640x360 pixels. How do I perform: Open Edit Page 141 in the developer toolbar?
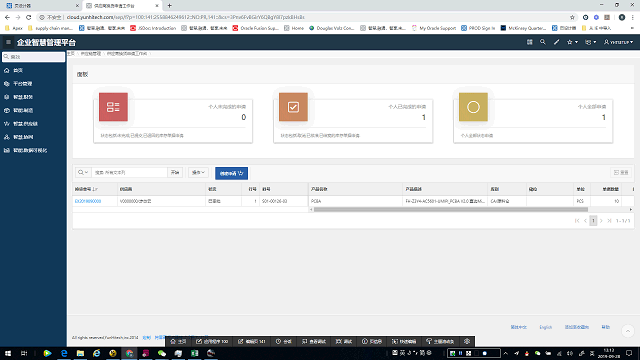coord(252,341)
